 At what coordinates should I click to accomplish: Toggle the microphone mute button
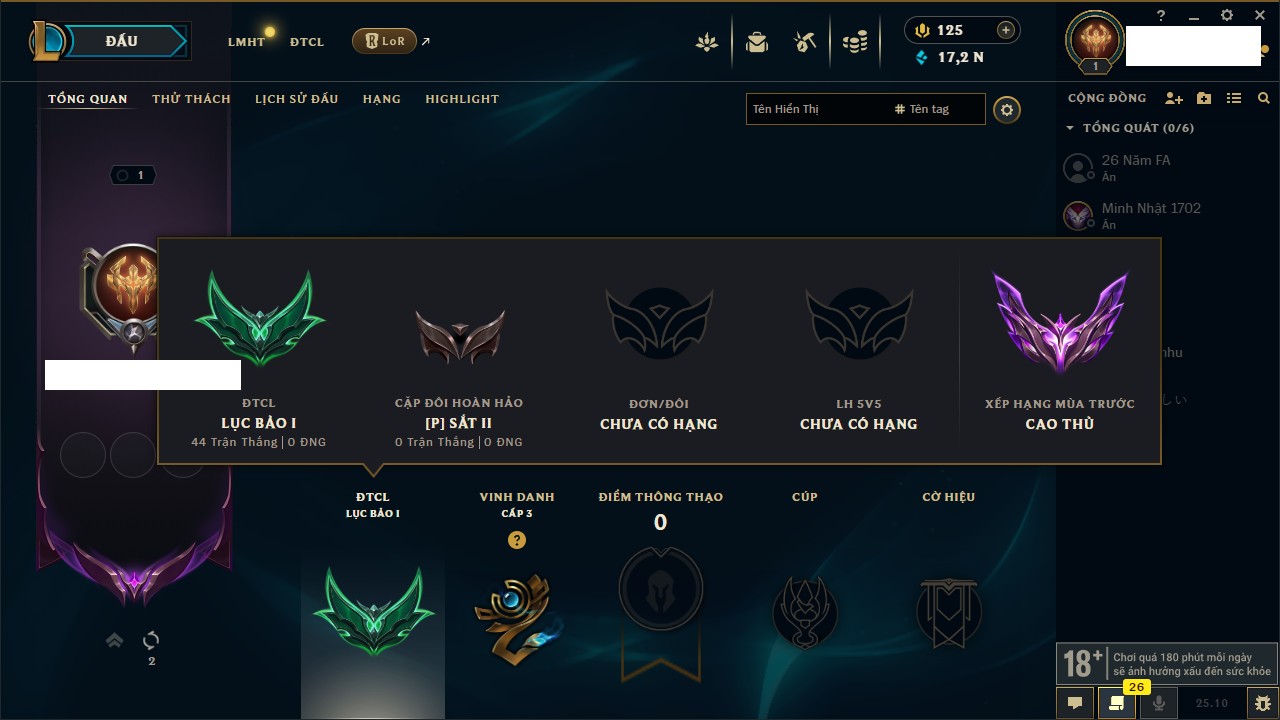pyautogui.click(x=1159, y=703)
